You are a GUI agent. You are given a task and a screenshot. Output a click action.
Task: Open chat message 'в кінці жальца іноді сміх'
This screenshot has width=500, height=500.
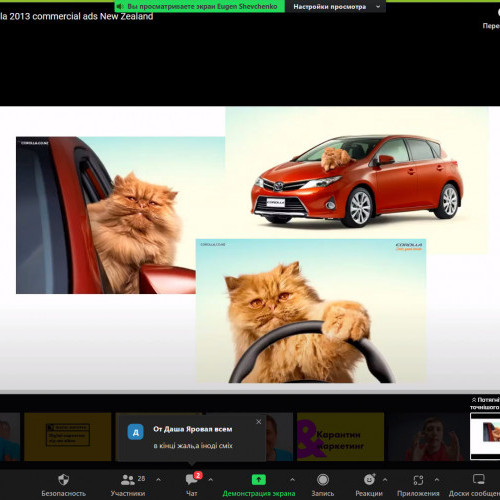[193, 446]
